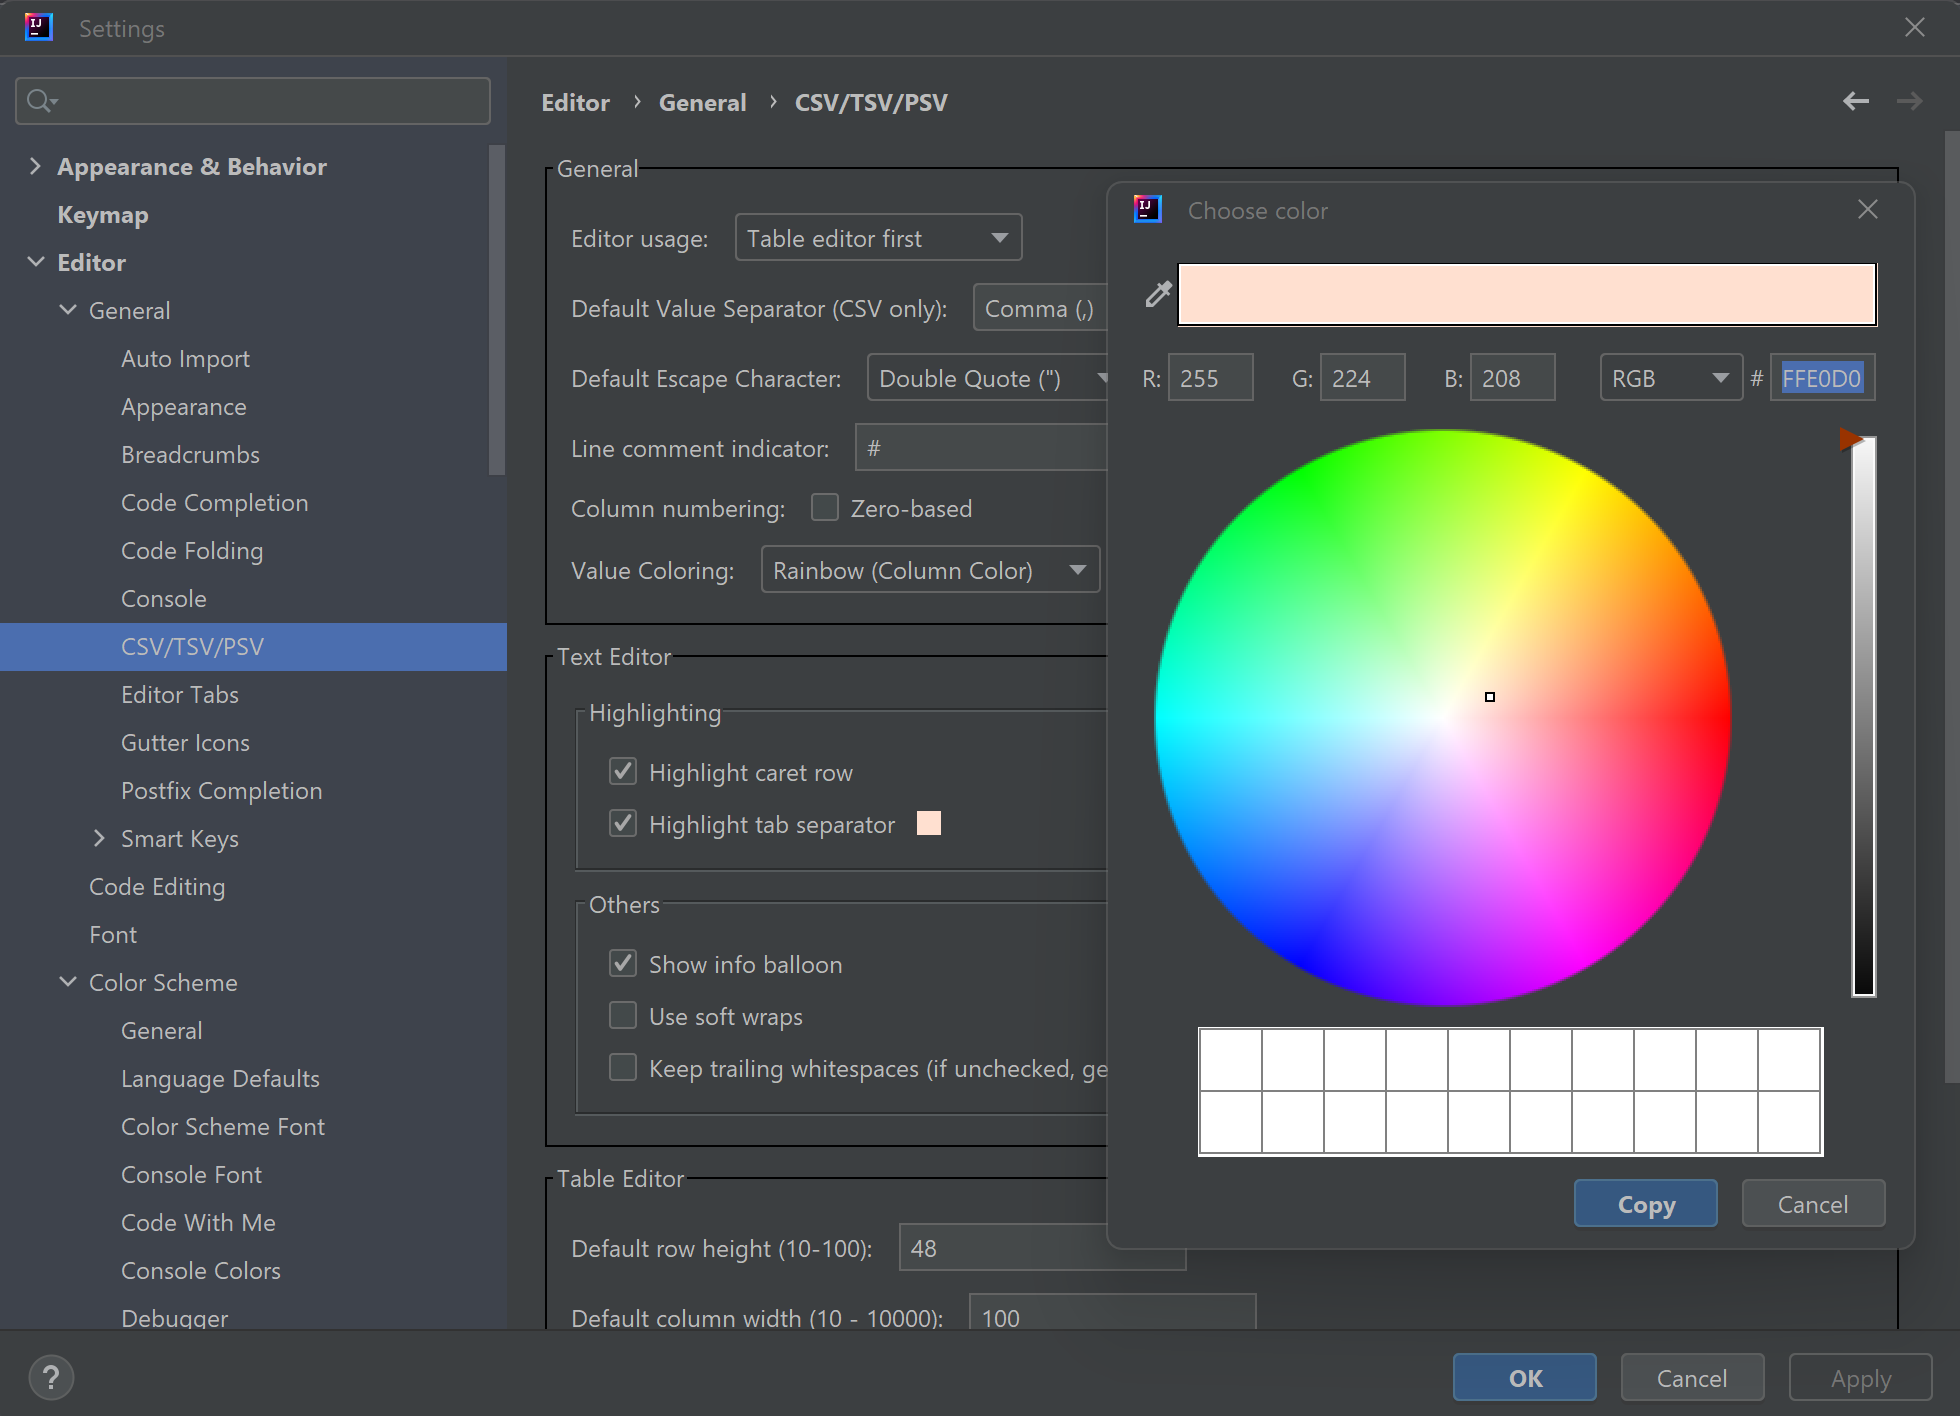Open the Default Escape Character dropdown

click(982, 377)
